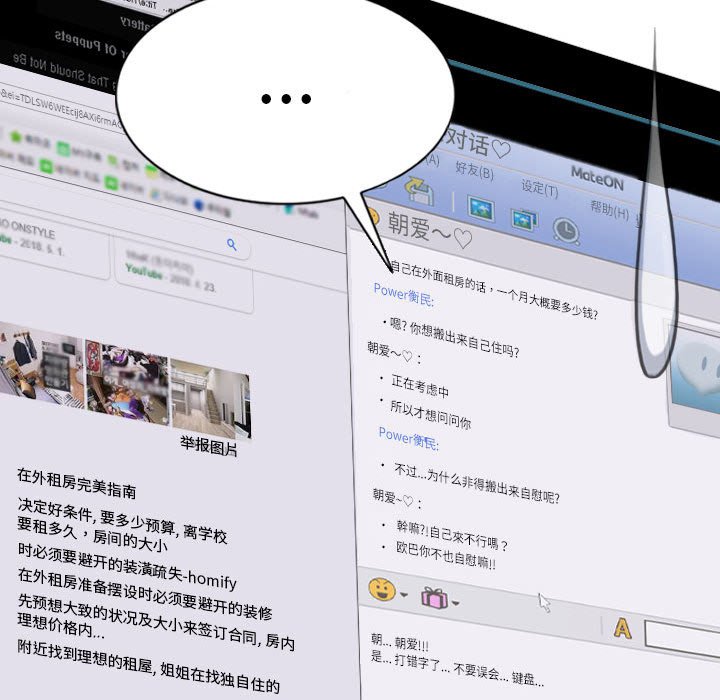This screenshot has width=720, height=700.
Task: Open the 帮助(H) menu
Action: [608, 210]
